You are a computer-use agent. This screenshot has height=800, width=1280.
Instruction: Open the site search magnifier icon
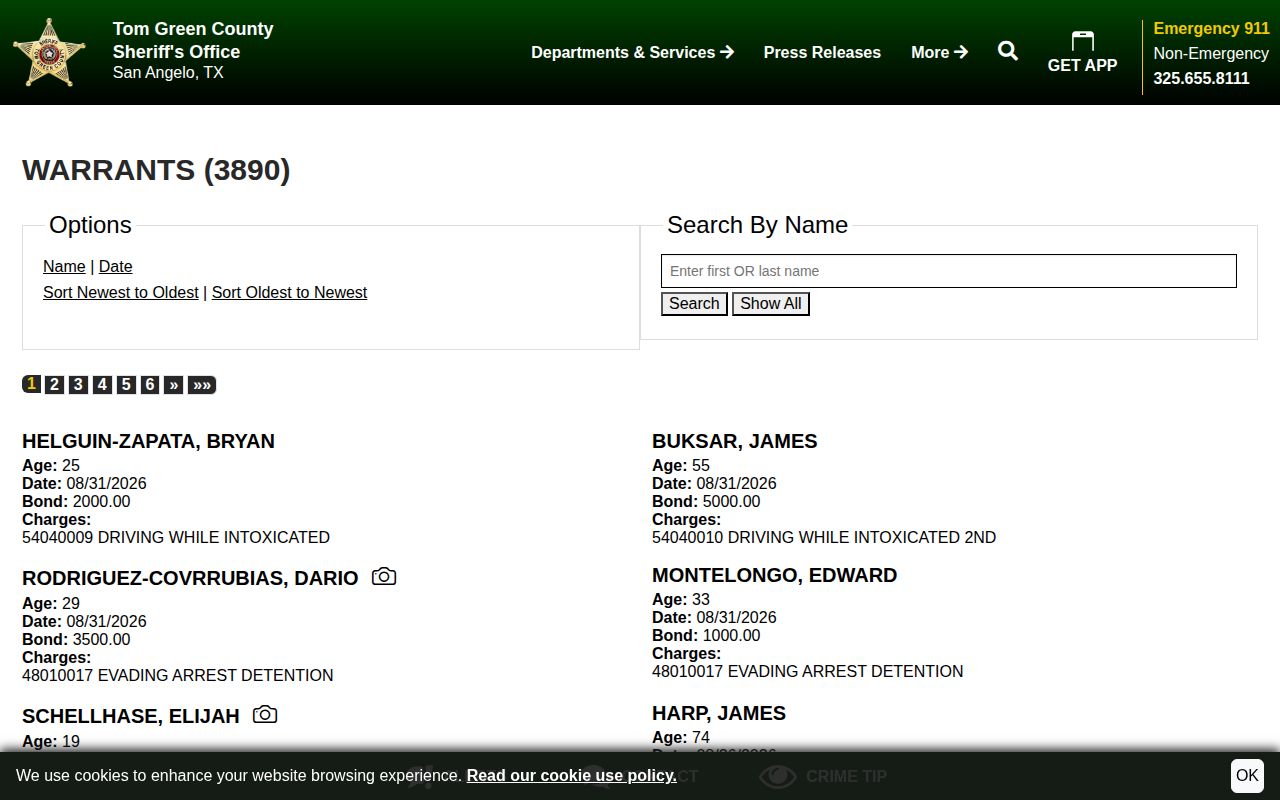pyautogui.click(x=1008, y=51)
